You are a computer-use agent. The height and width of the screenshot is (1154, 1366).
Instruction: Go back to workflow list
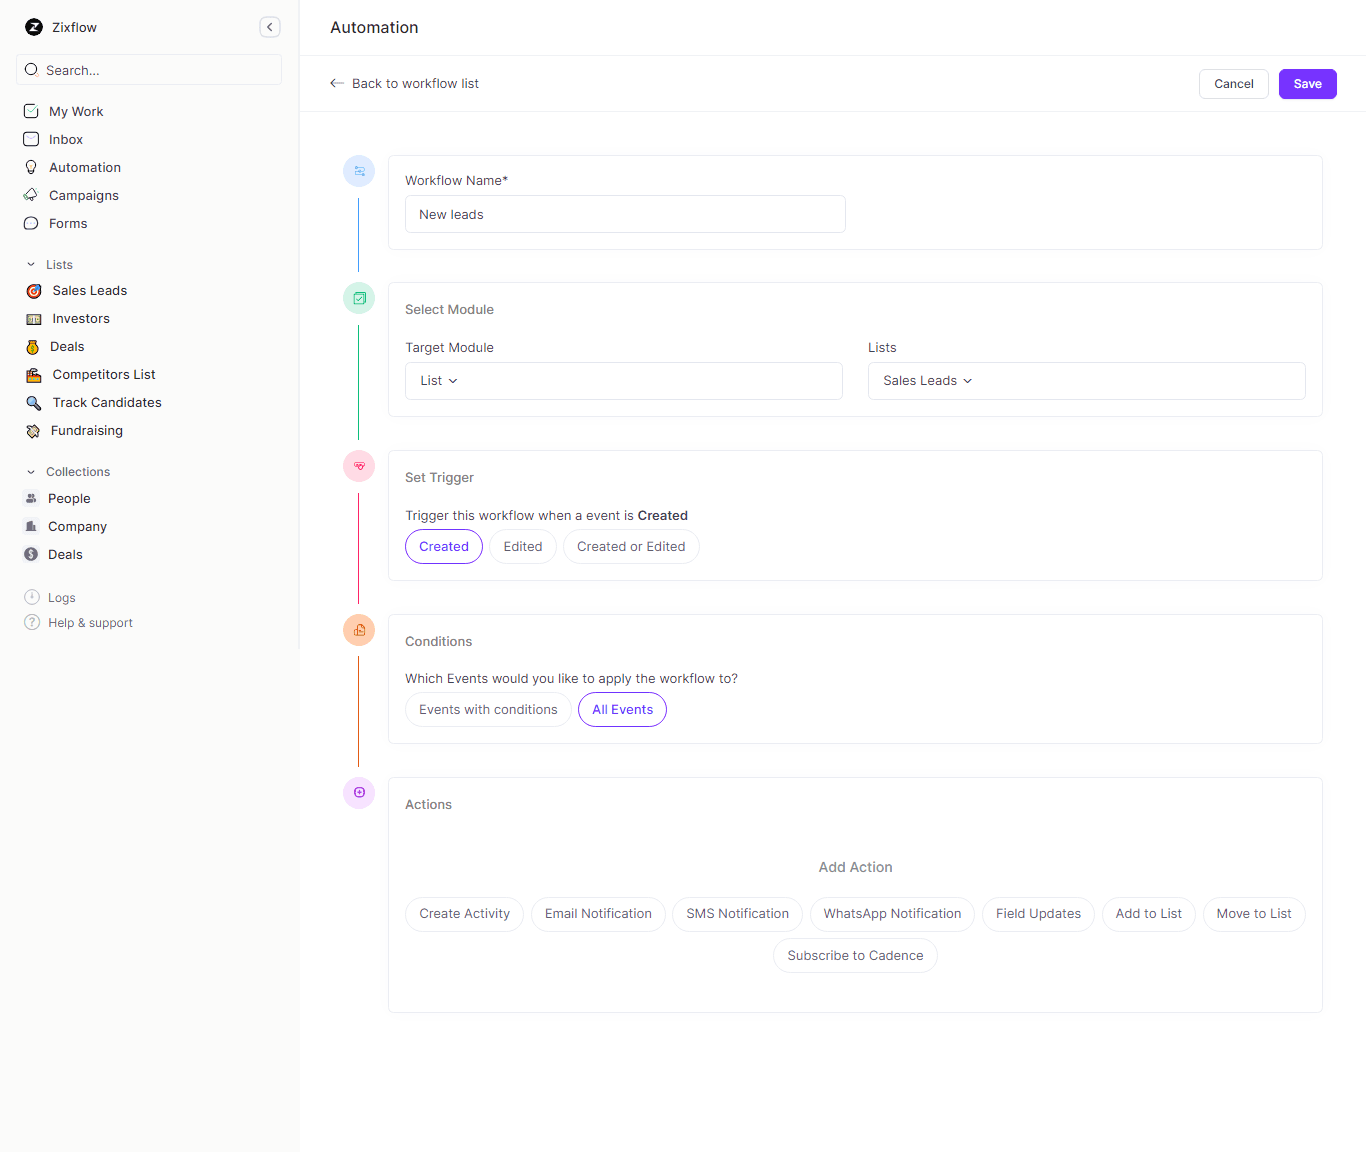point(404,84)
